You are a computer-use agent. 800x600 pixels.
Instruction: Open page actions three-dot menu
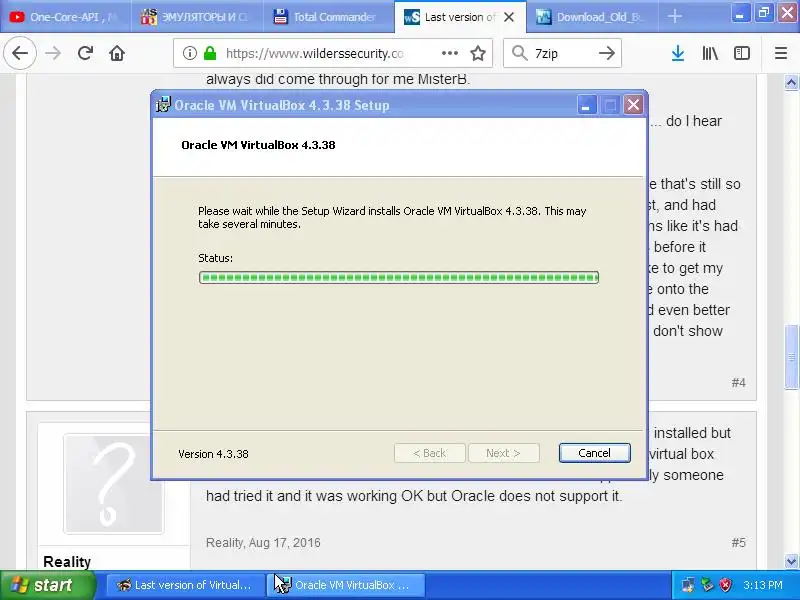[449, 53]
